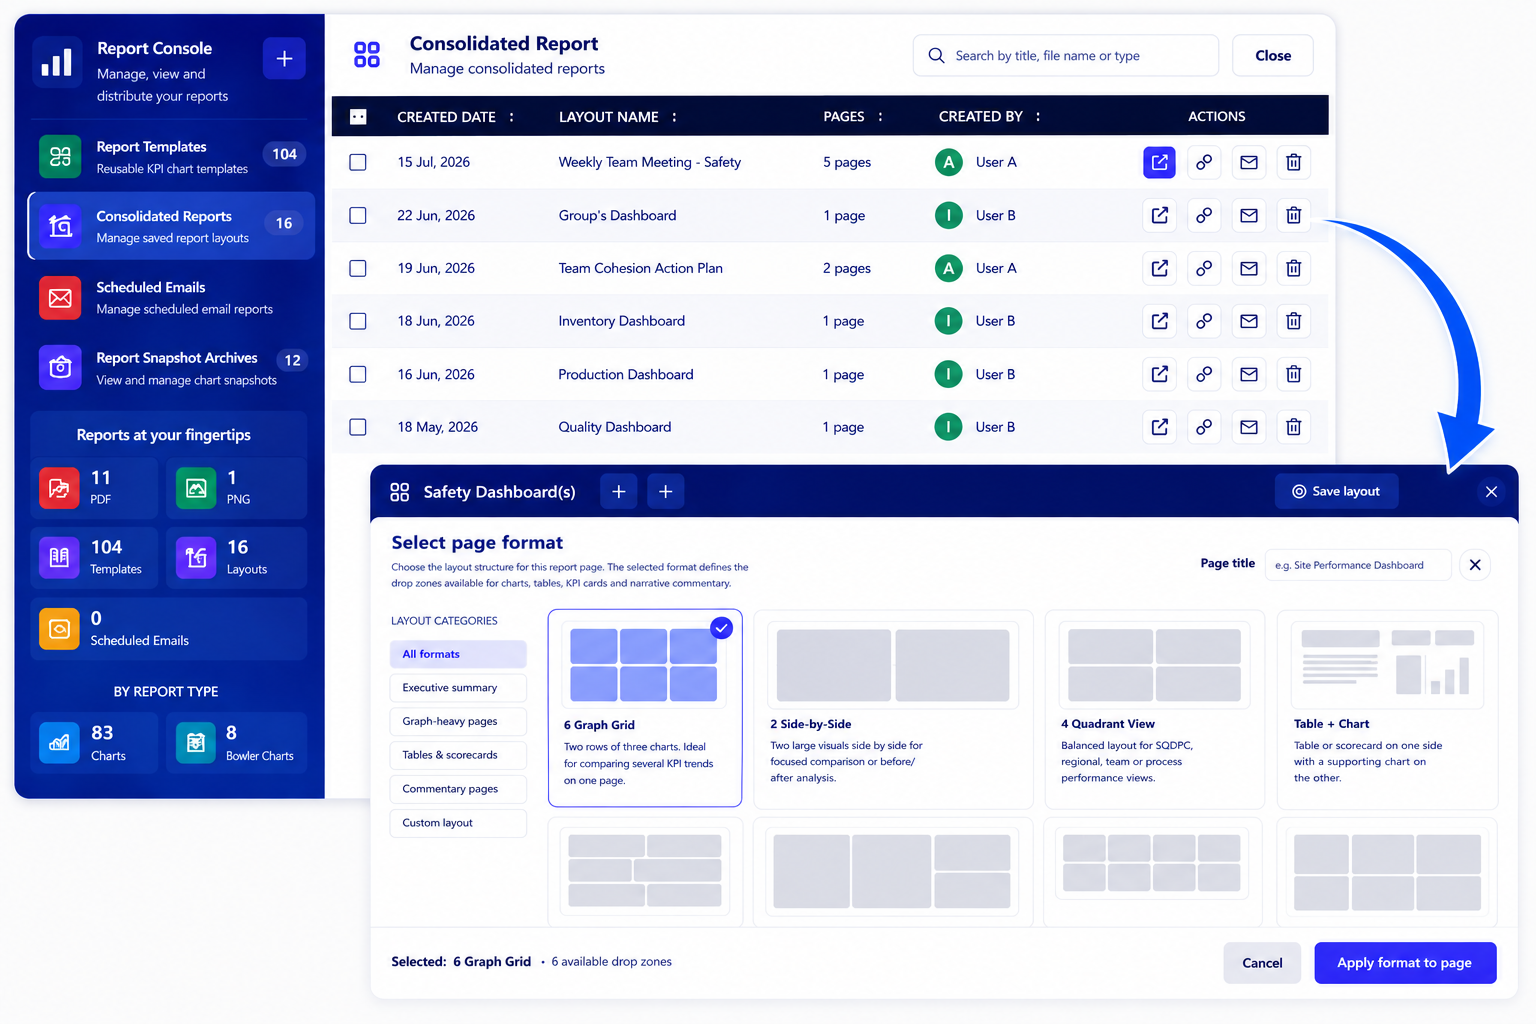Select Commentary pages category
The width and height of the screenshot is (1536, 1024).
click(x=458, y=789)
